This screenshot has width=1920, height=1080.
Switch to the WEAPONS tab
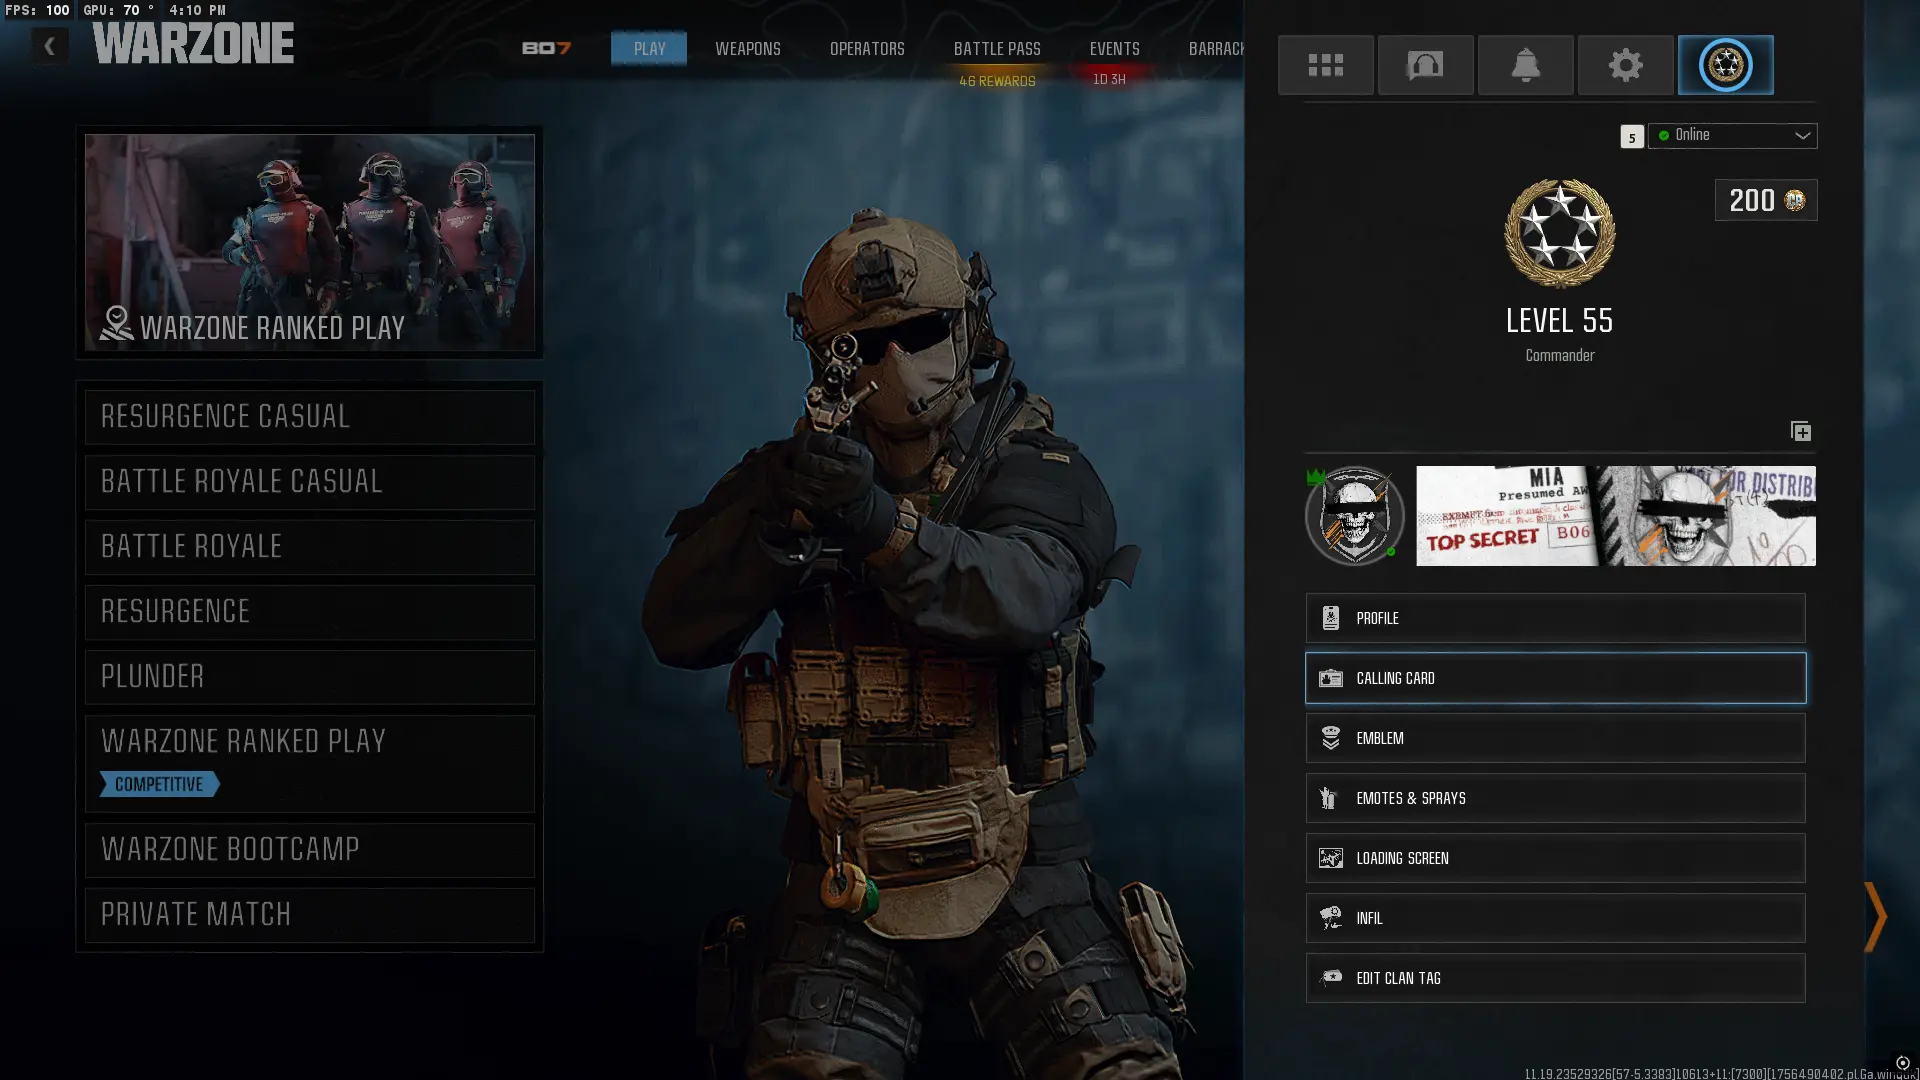pos(748,49)
